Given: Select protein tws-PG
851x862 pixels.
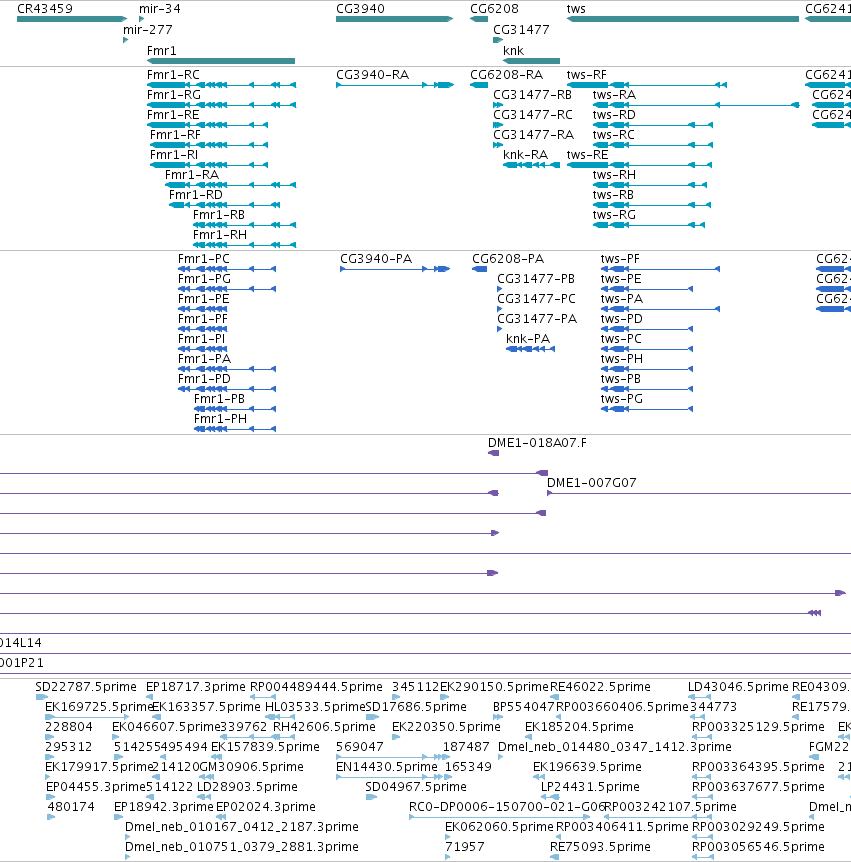Looking at the screenshot, I should 647,409.
